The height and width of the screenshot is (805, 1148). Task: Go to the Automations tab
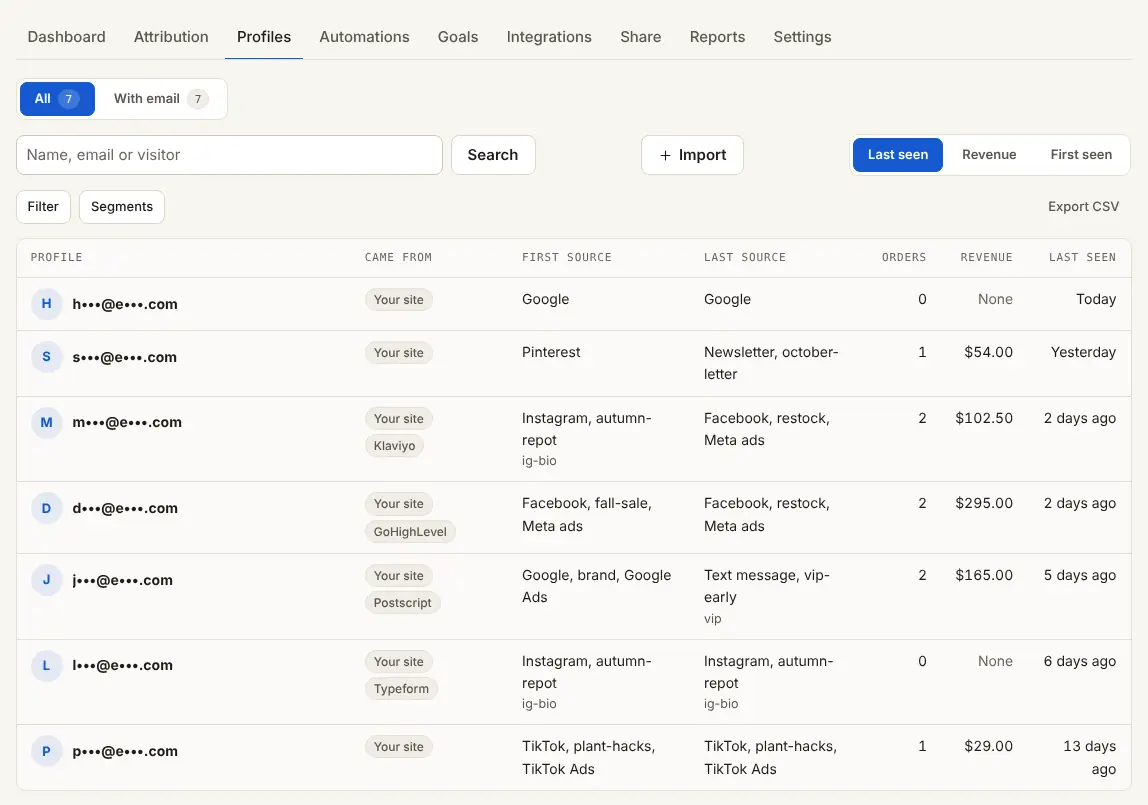(365, 37)
